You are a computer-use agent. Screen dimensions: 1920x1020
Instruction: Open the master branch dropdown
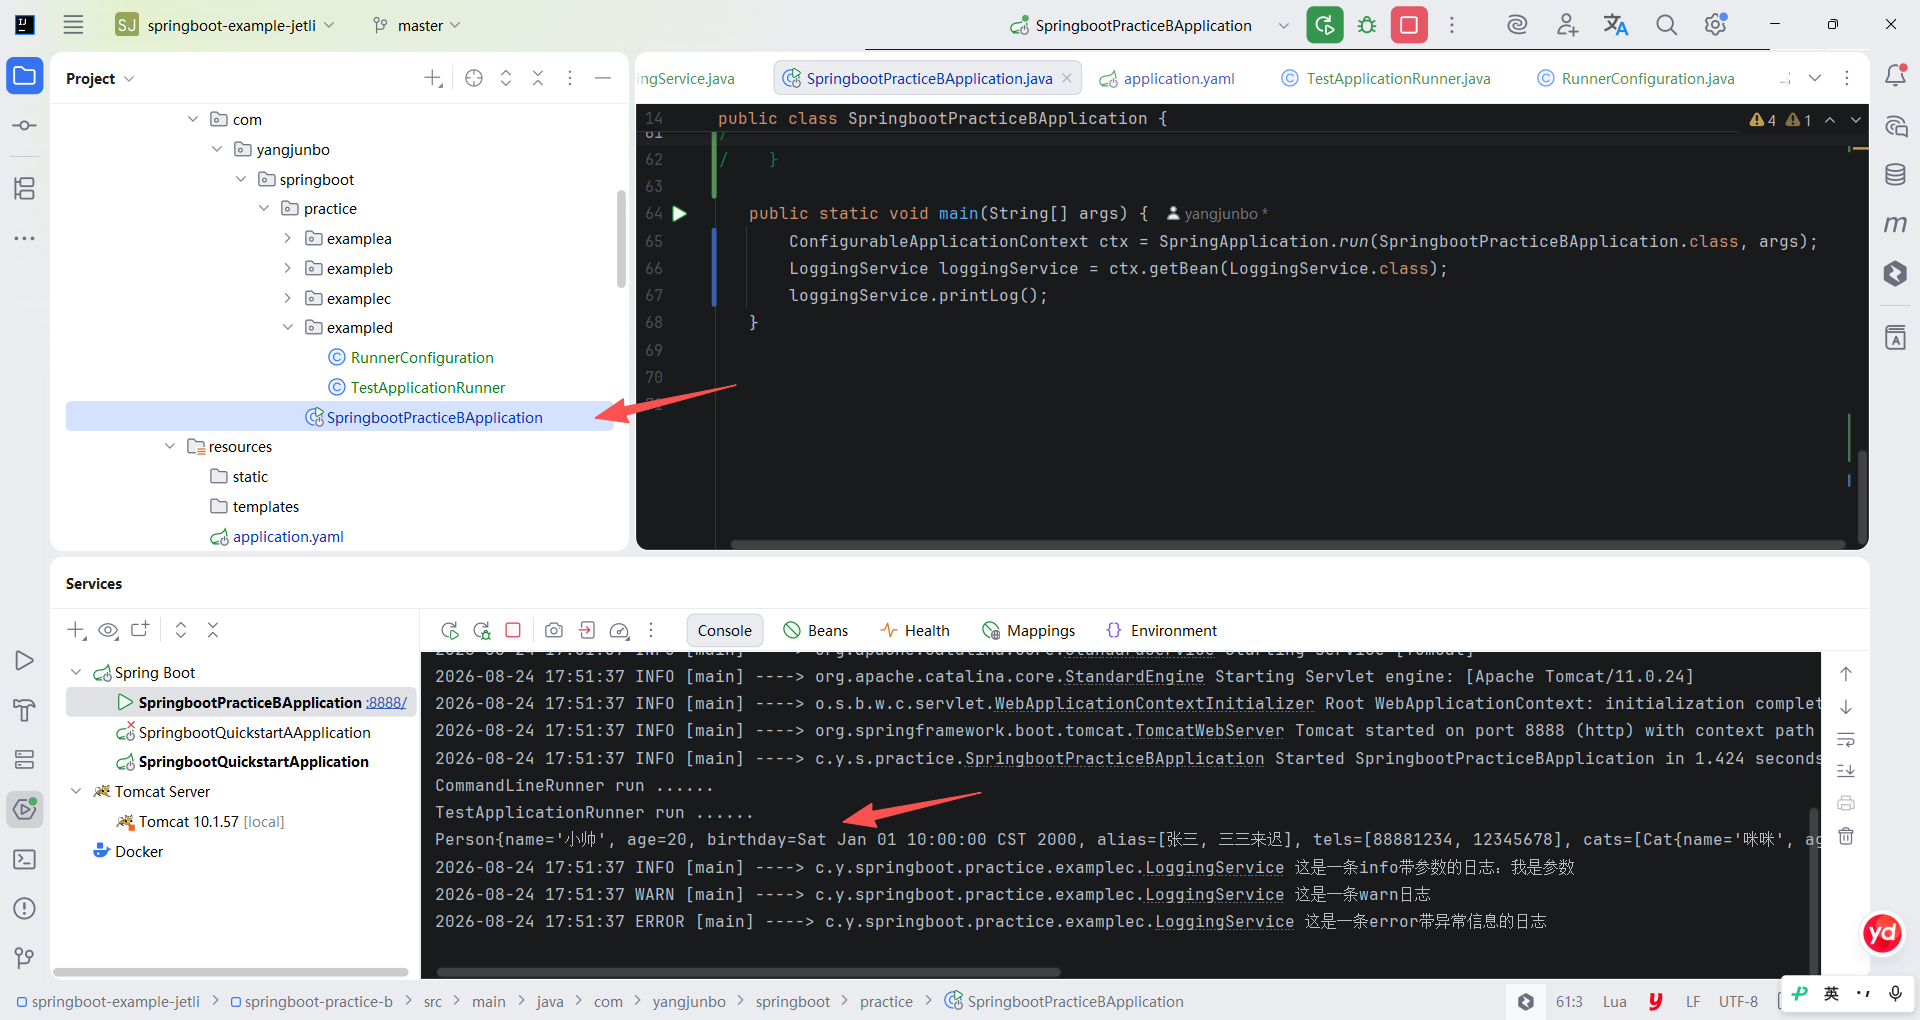pyautogui.click(x=416, y=25)
